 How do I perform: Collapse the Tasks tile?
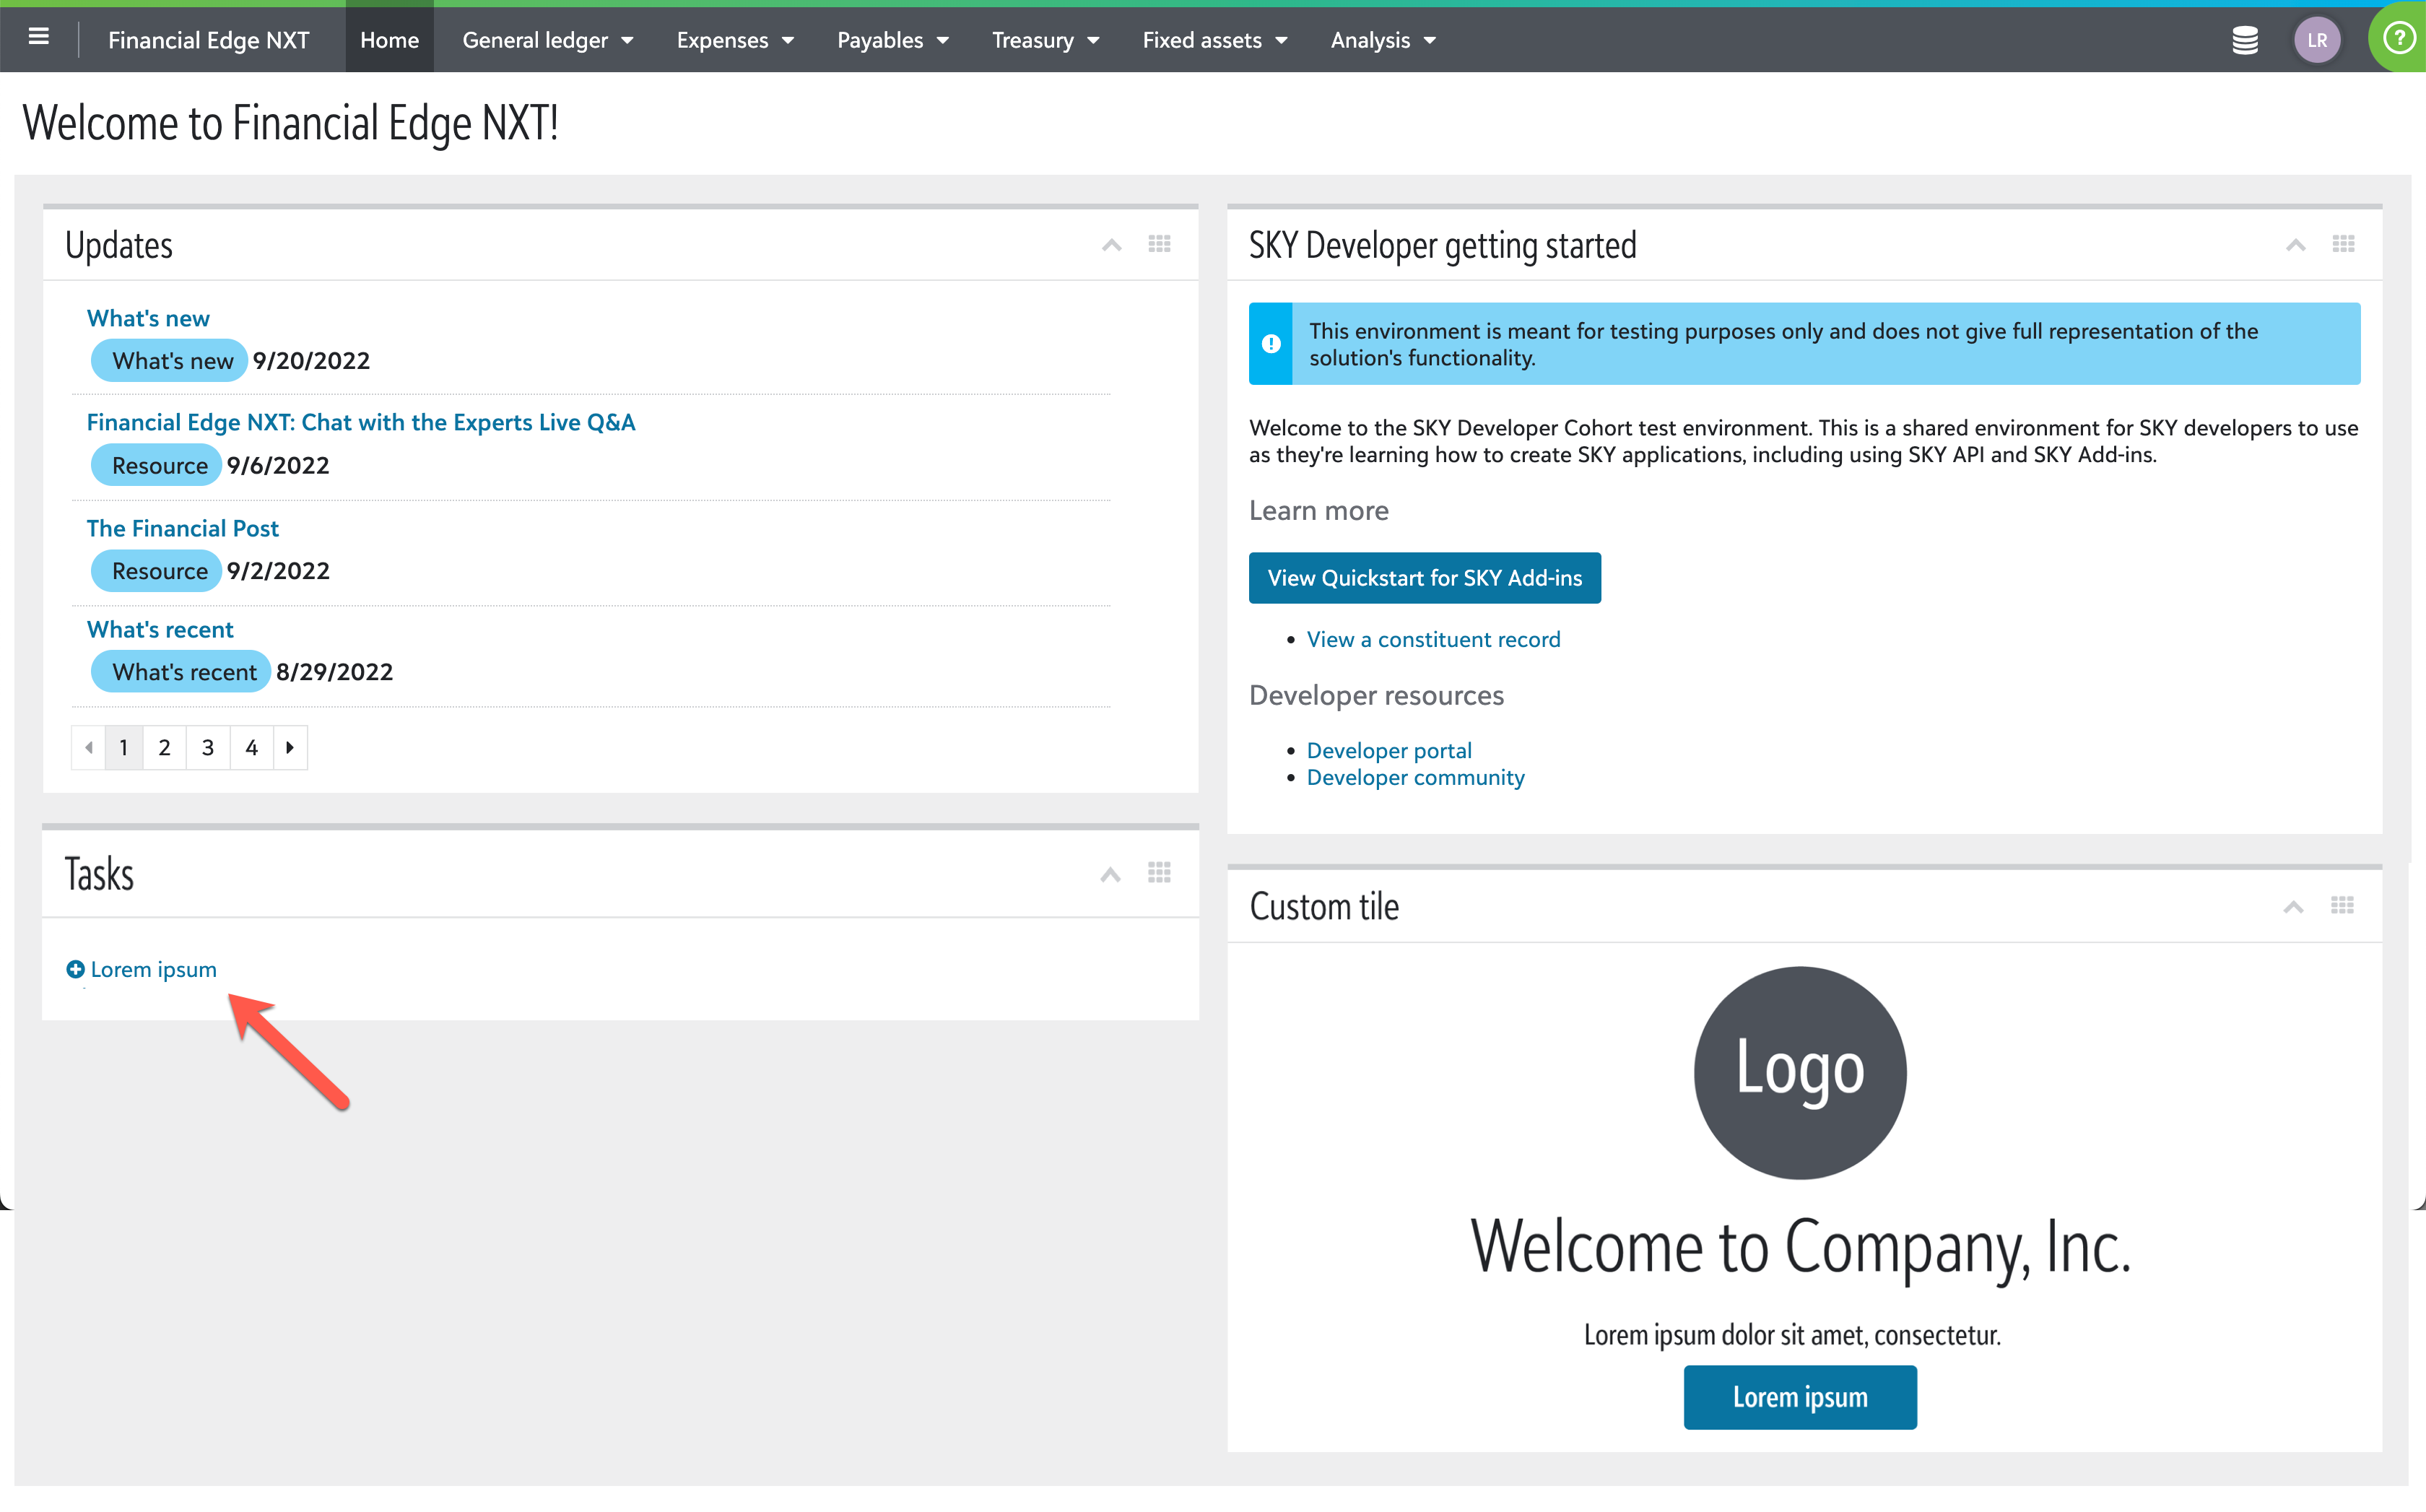[x=1110, y=875]
